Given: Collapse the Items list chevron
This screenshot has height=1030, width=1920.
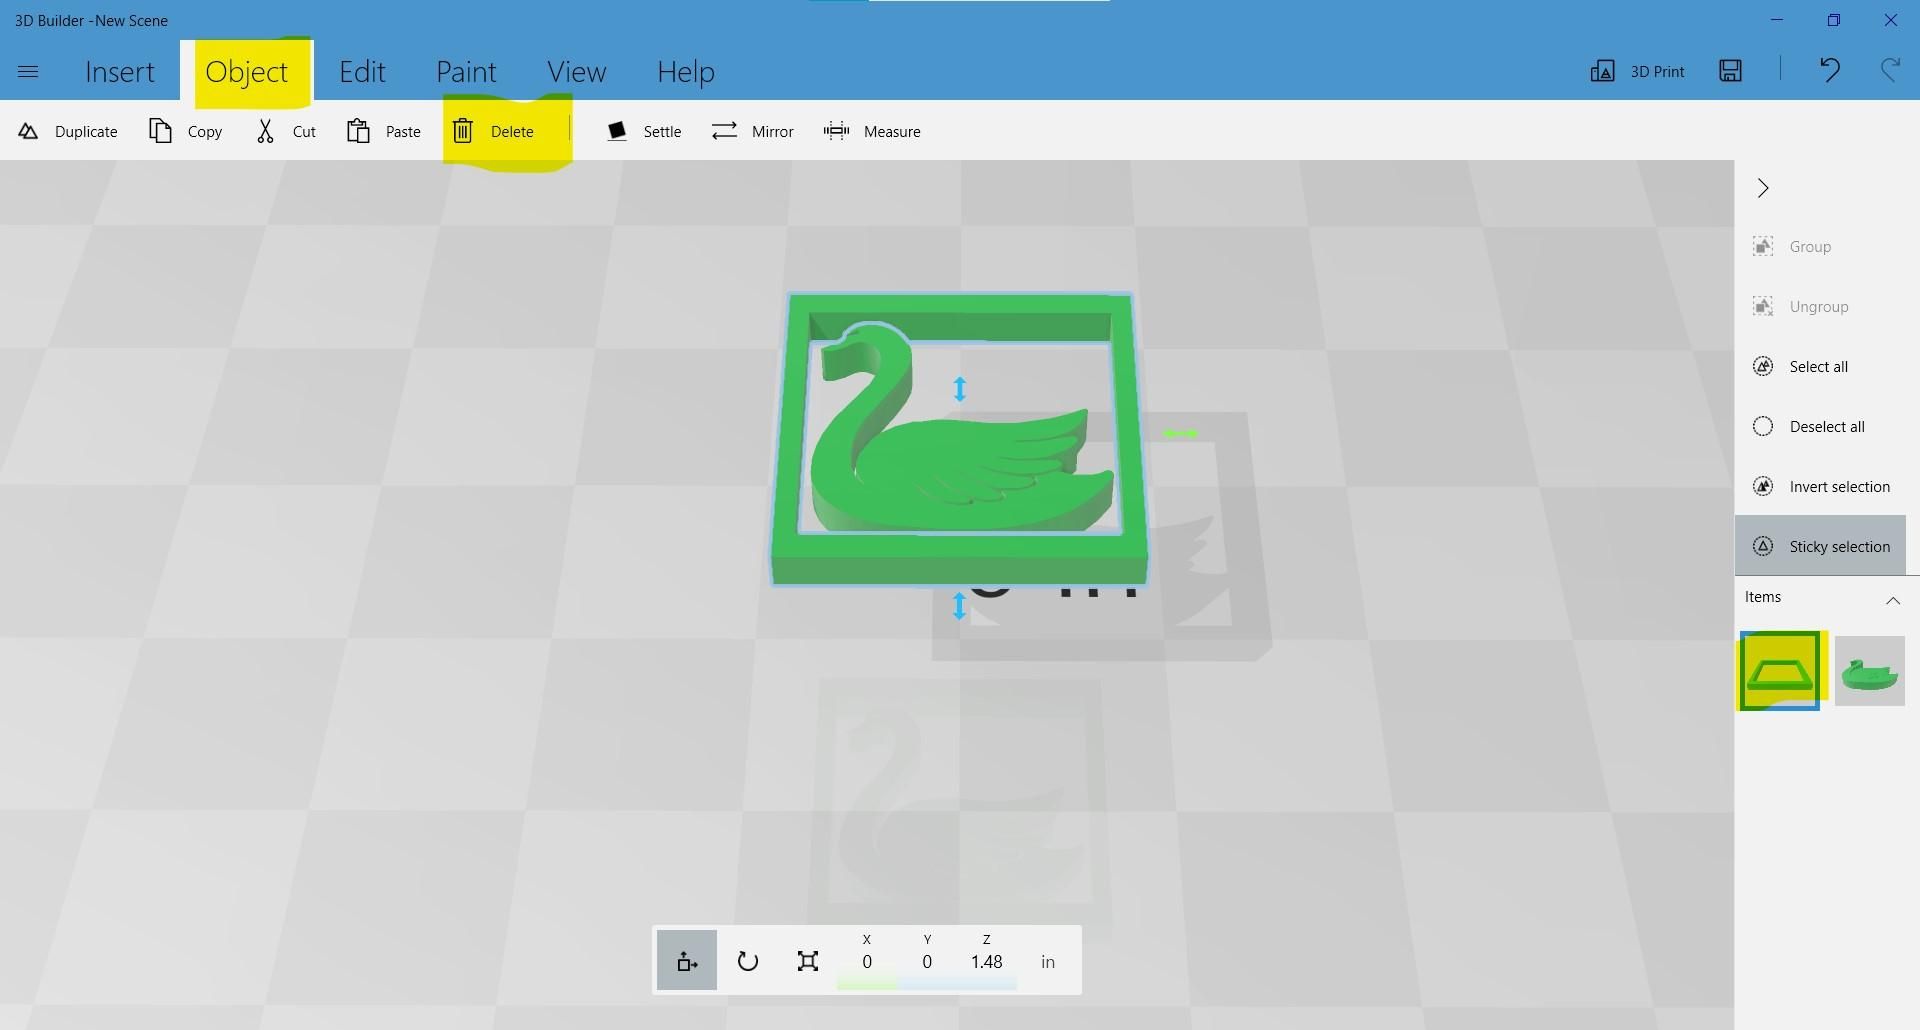Looking at the screenshot, I should 1892,600.
